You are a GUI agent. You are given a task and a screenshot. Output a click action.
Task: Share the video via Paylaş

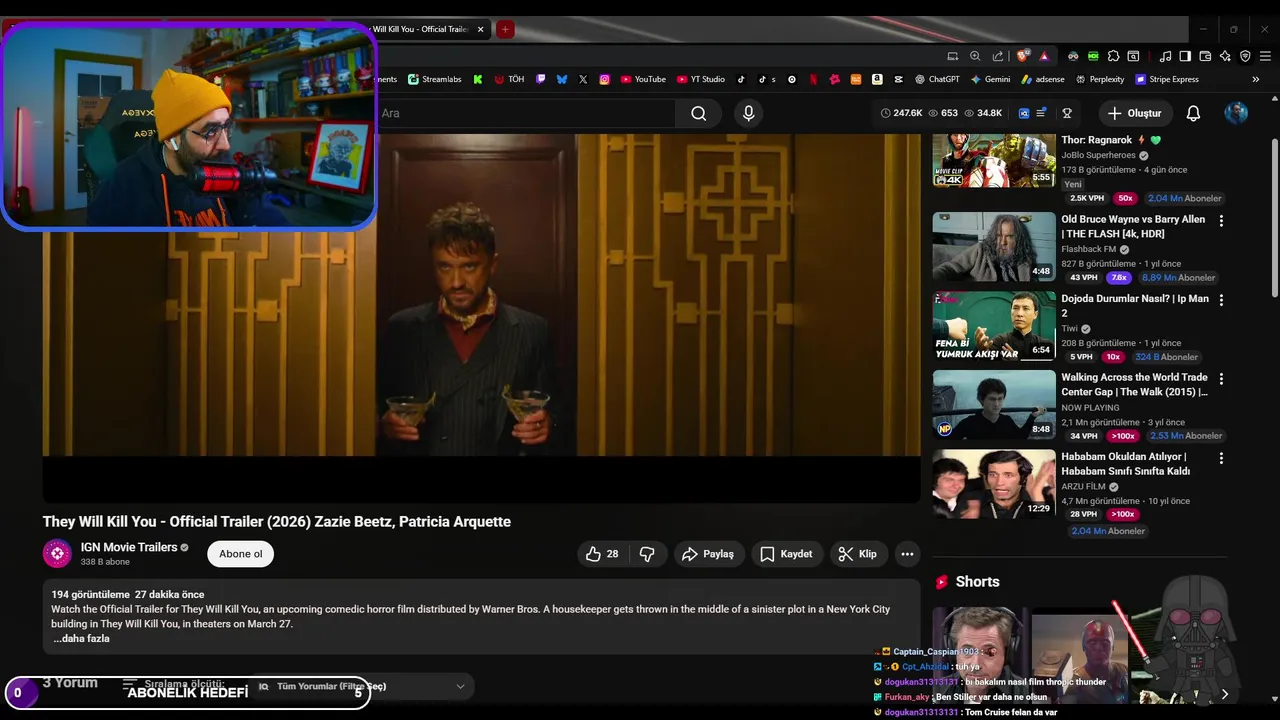707,554
